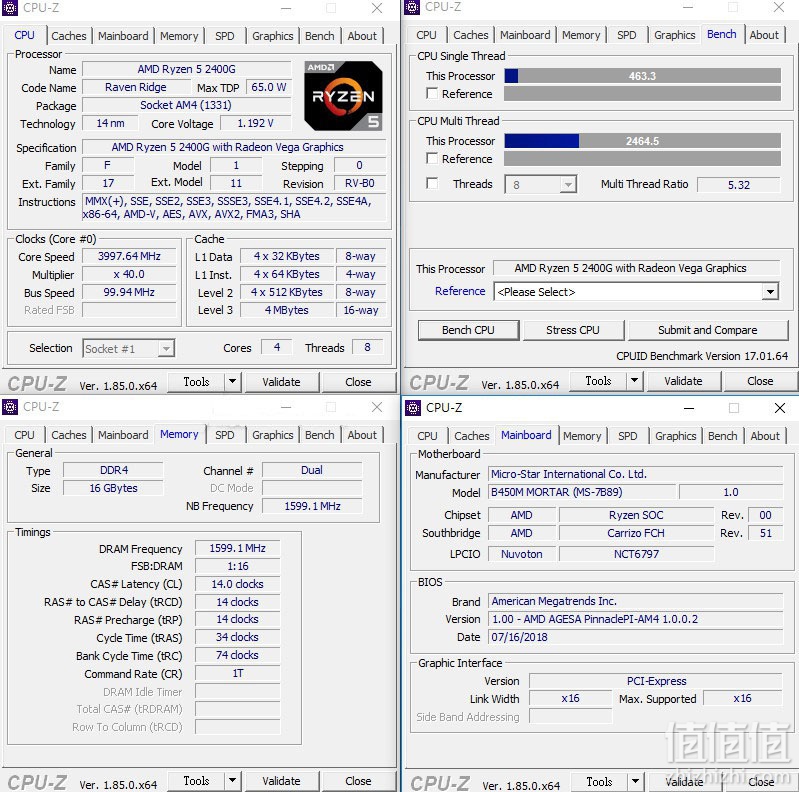Click the empty single thread Reference bar

click(643, 94)
